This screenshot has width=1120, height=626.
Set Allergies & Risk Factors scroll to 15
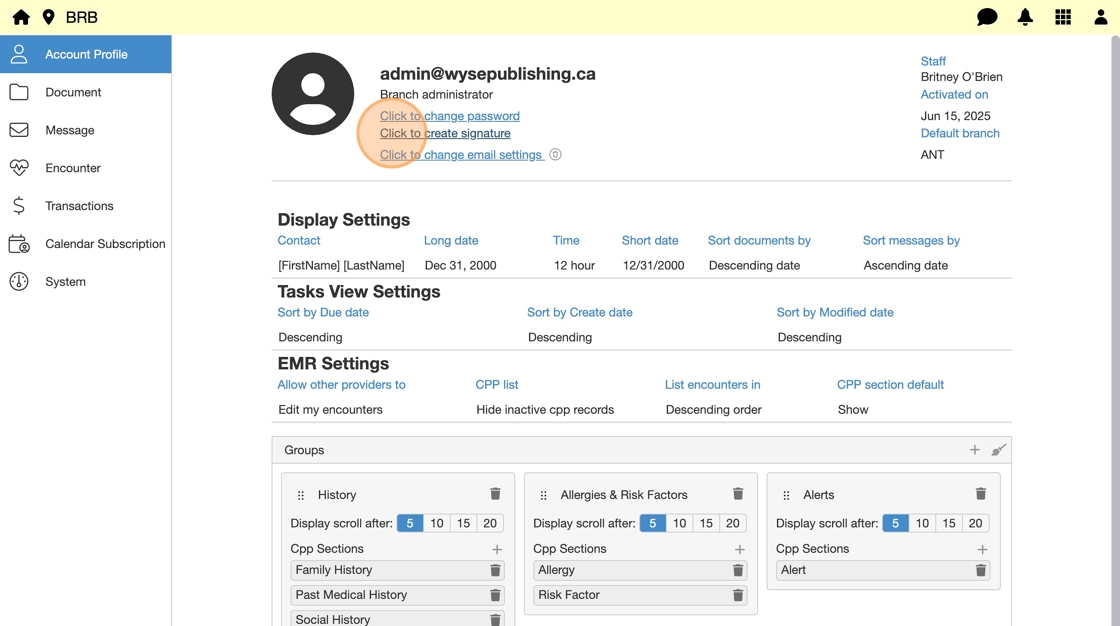[706, 523]
